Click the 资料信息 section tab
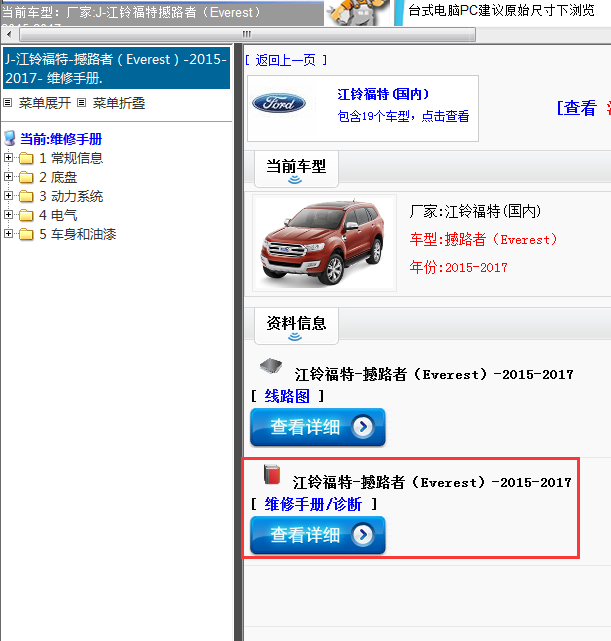The width and height of the screenshot is (611, 641). tap(296, 326)
